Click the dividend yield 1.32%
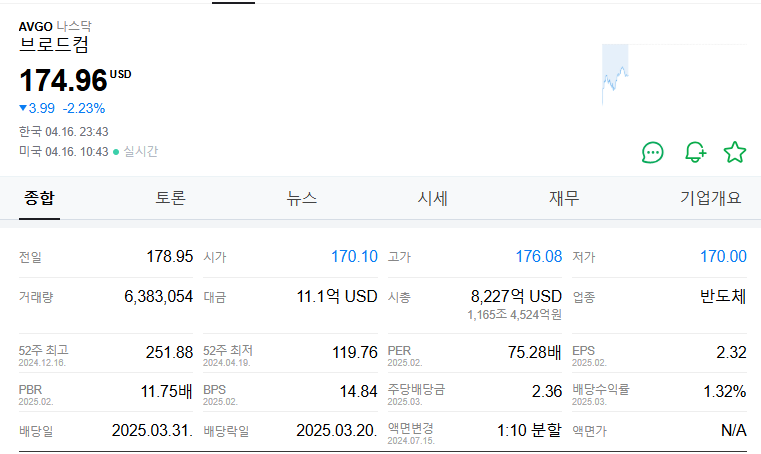Screen dimensions: 761x454 coord(725,391)
